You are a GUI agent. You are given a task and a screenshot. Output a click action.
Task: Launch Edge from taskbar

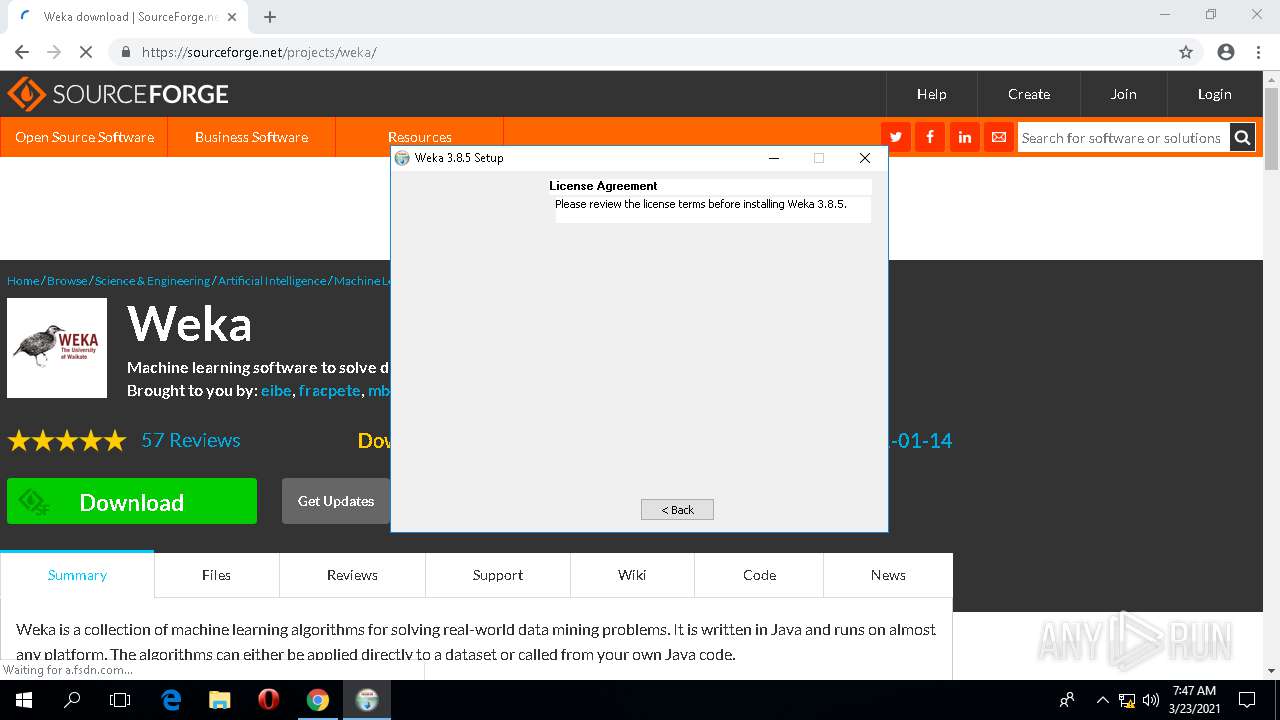[x=171, y=700]
